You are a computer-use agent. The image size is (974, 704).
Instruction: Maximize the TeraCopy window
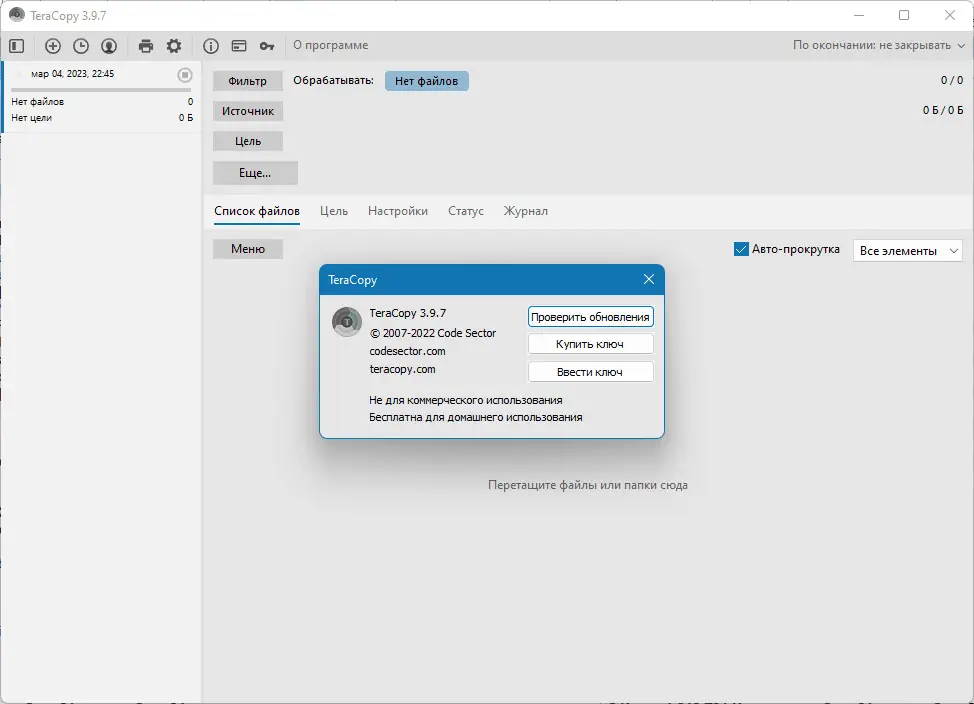click(904, 15)
